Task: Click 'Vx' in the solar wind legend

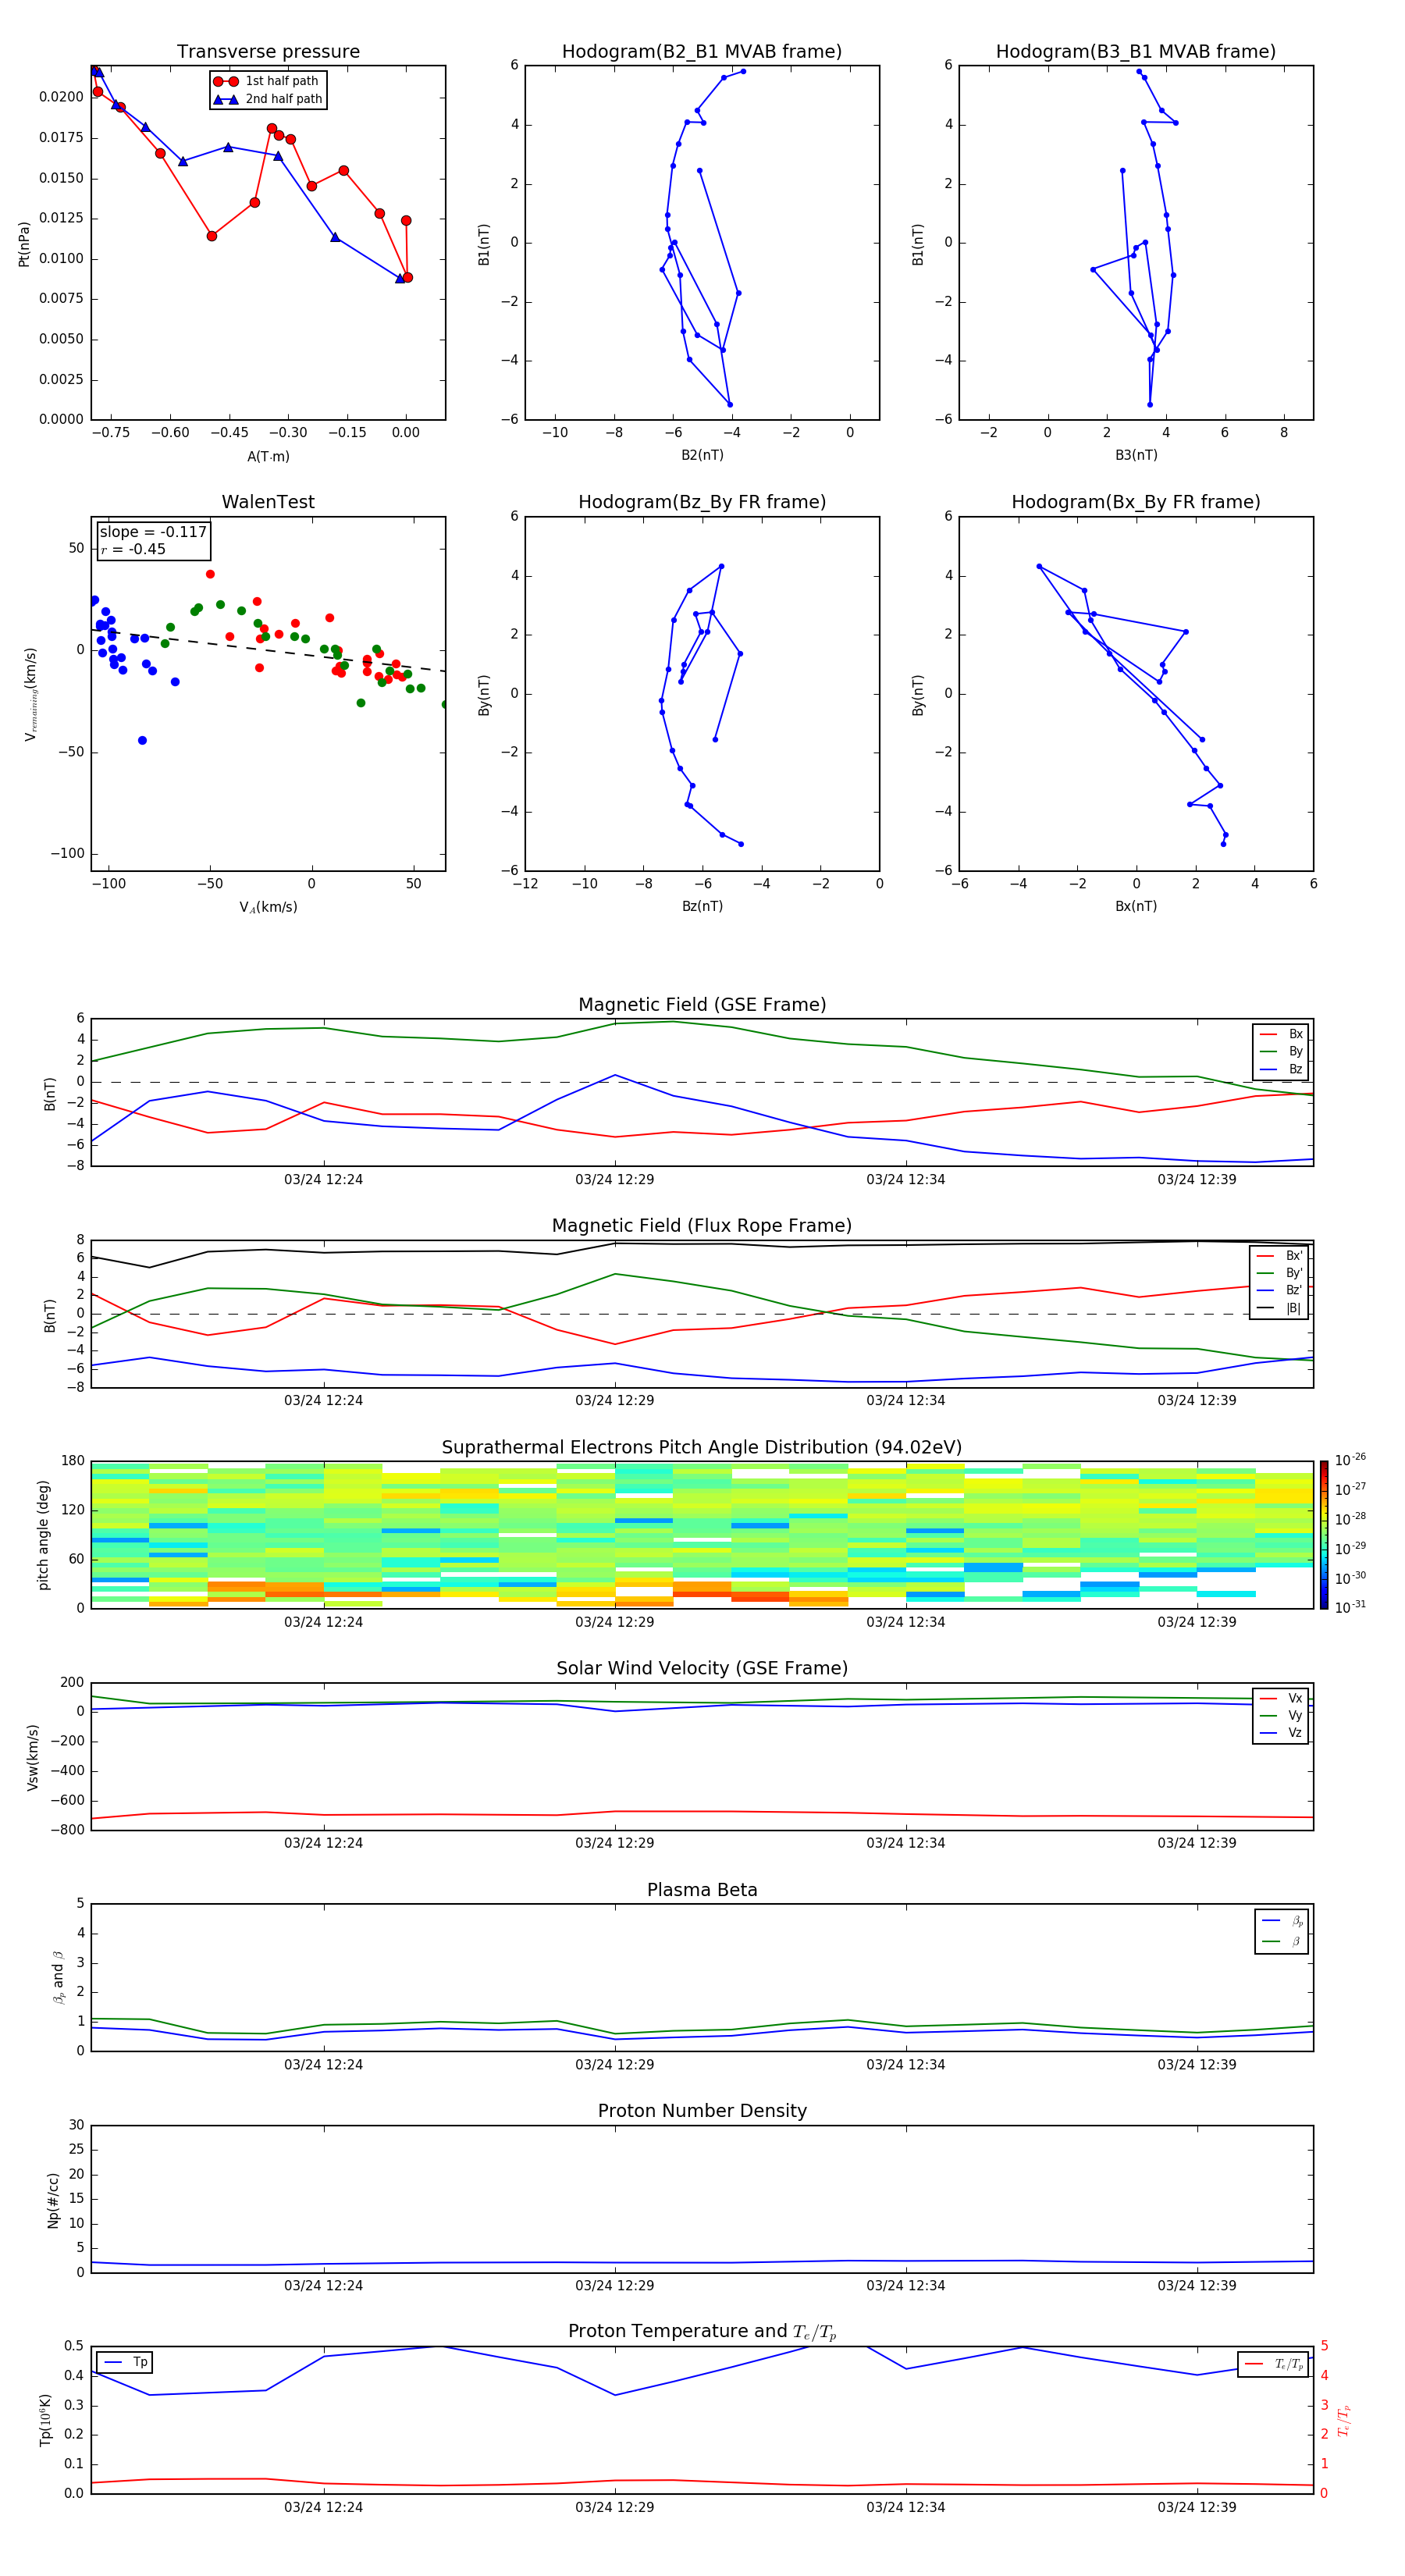Action: [x=1295, y=1698]
